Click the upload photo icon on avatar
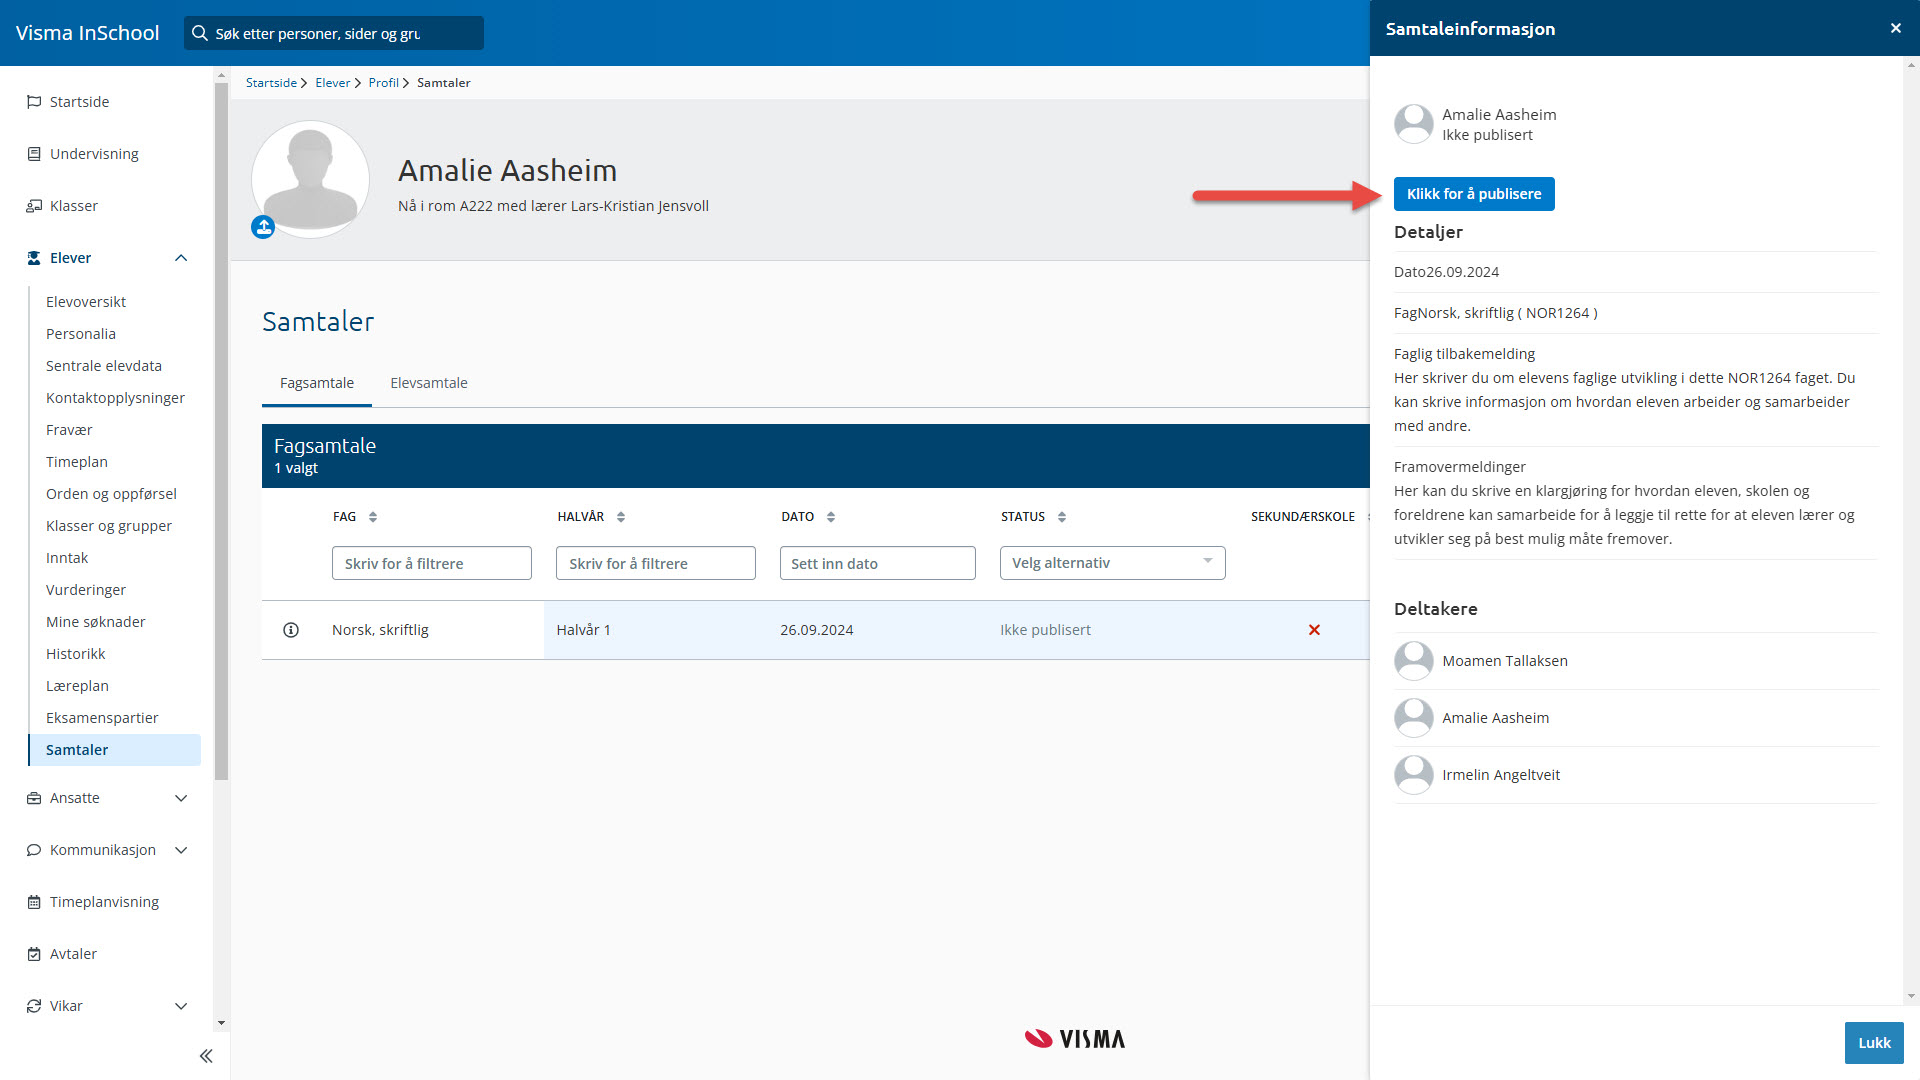The image size is (1920, 1080). (263, 228)
